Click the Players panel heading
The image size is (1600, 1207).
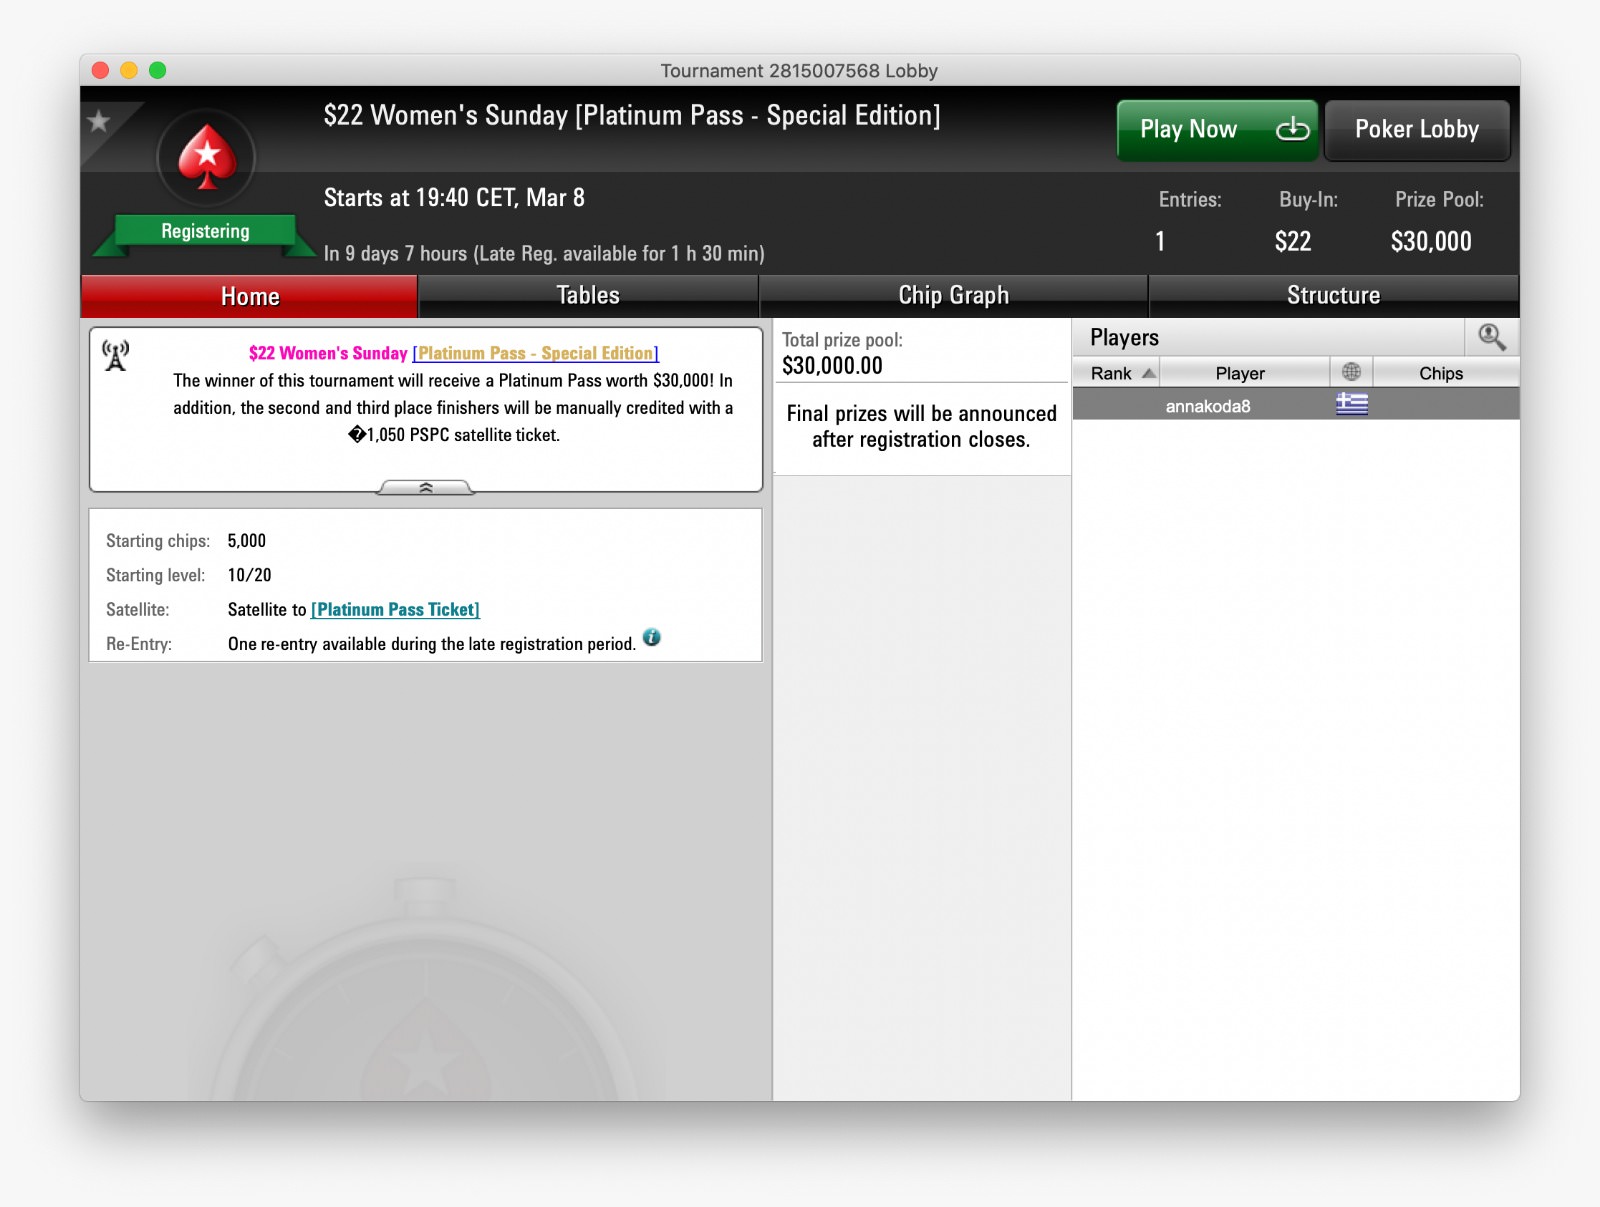(1124, 338)
